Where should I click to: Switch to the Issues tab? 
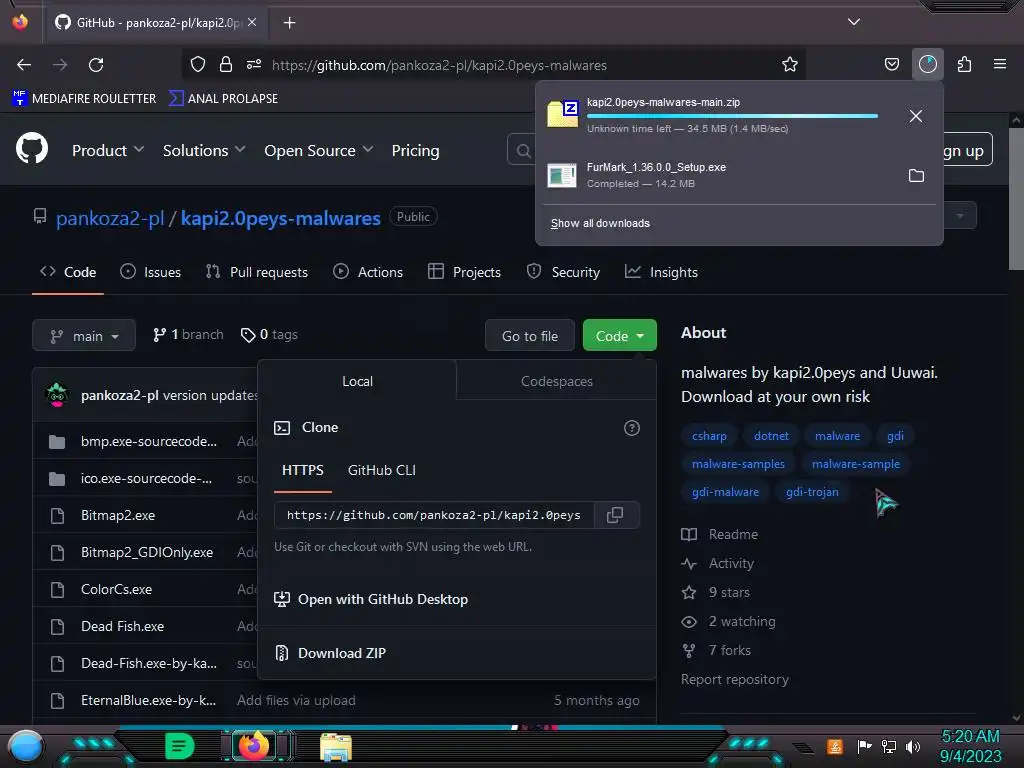tap(150, 272)
